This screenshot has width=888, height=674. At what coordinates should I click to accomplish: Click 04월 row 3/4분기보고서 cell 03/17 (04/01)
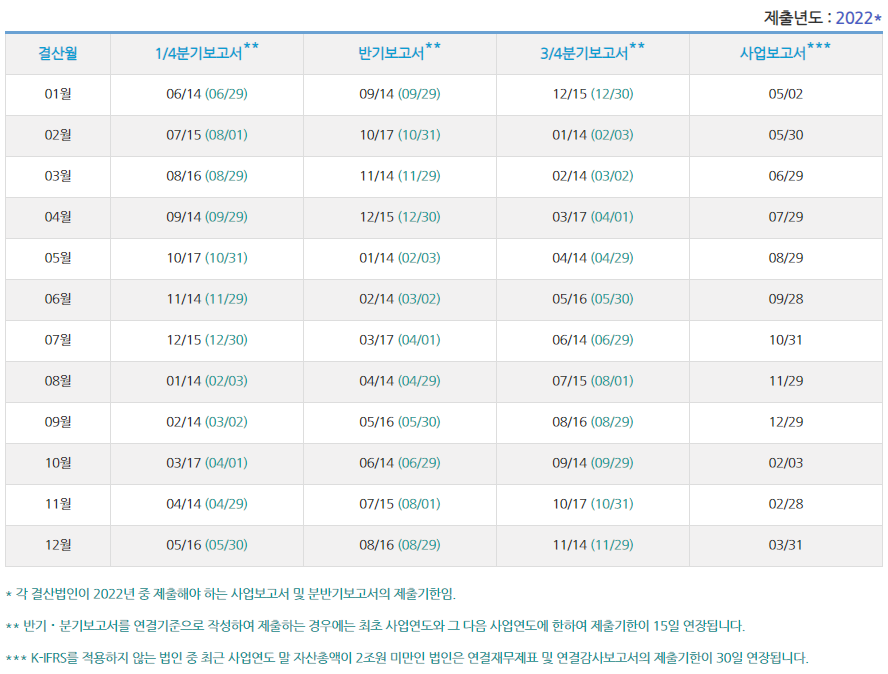592,217
